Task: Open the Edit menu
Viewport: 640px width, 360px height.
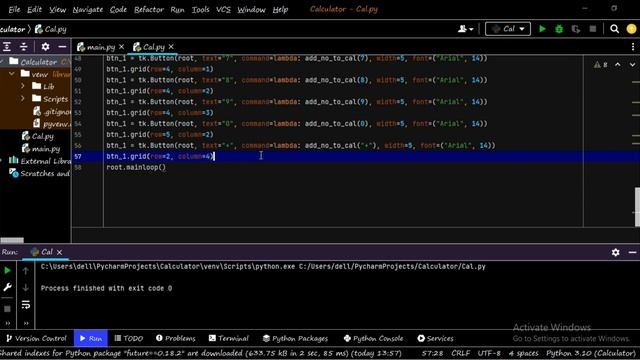Action: [x=34, y=9]
